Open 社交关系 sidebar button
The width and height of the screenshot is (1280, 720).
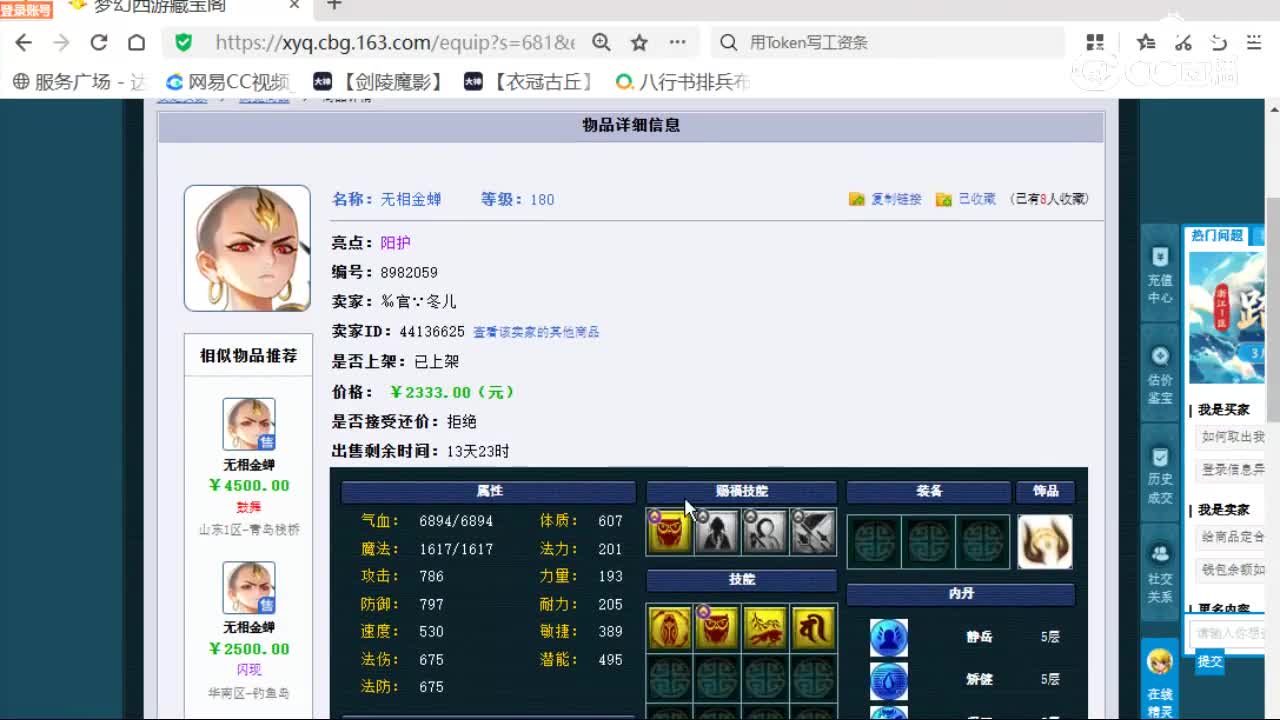pyautogui.click(x=1160, y=570)
